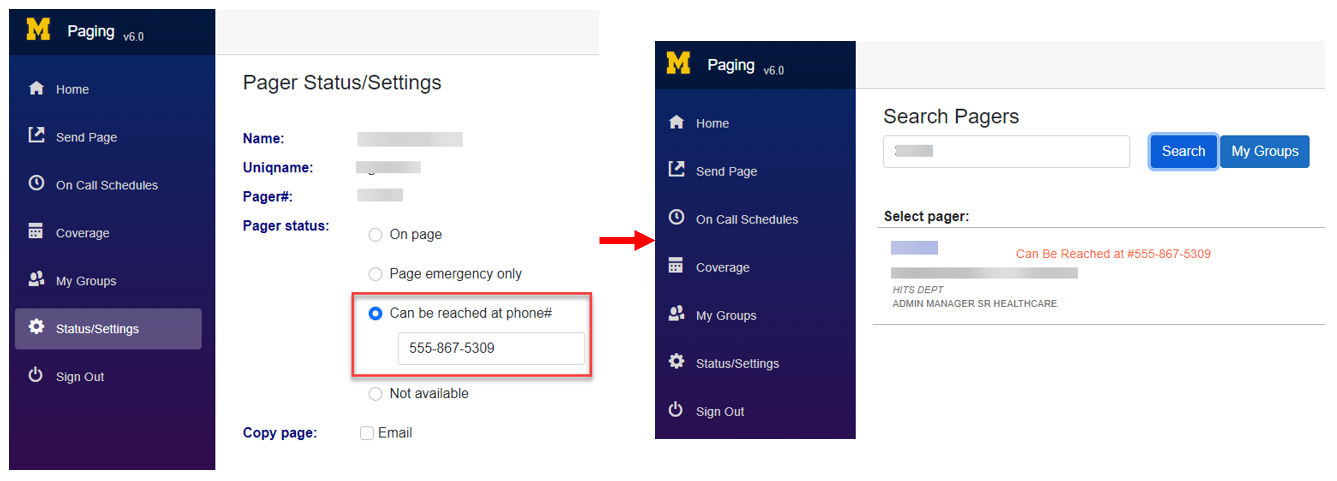Click the Search Pagers text box

click(1006, 152)
